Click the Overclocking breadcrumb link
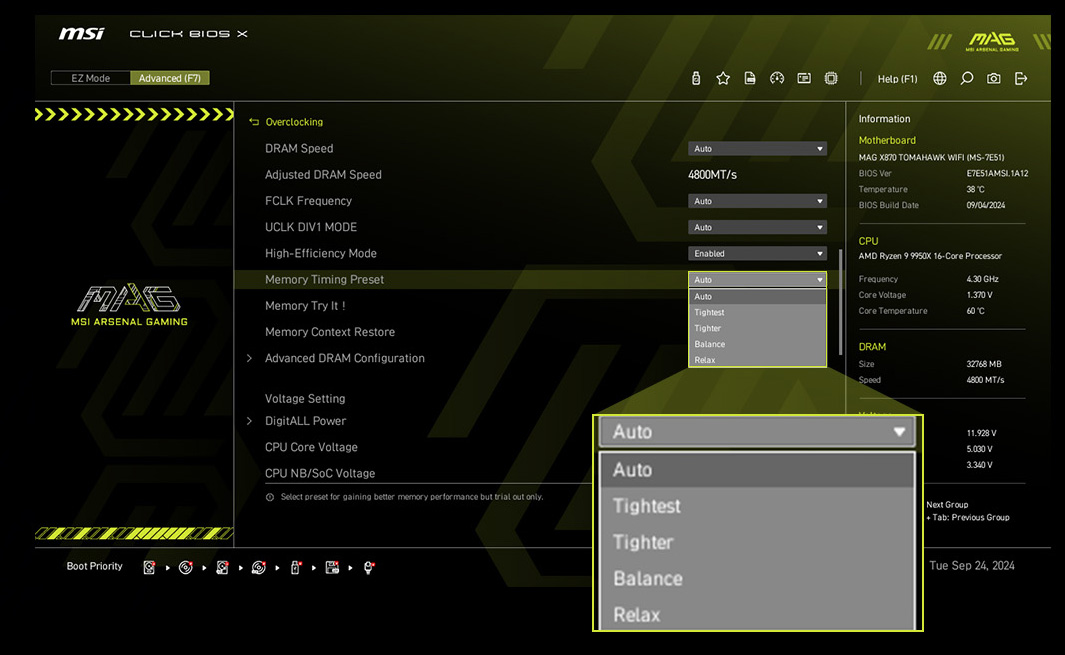Viewport: 1065px width, 655px height. click(295, 121)
